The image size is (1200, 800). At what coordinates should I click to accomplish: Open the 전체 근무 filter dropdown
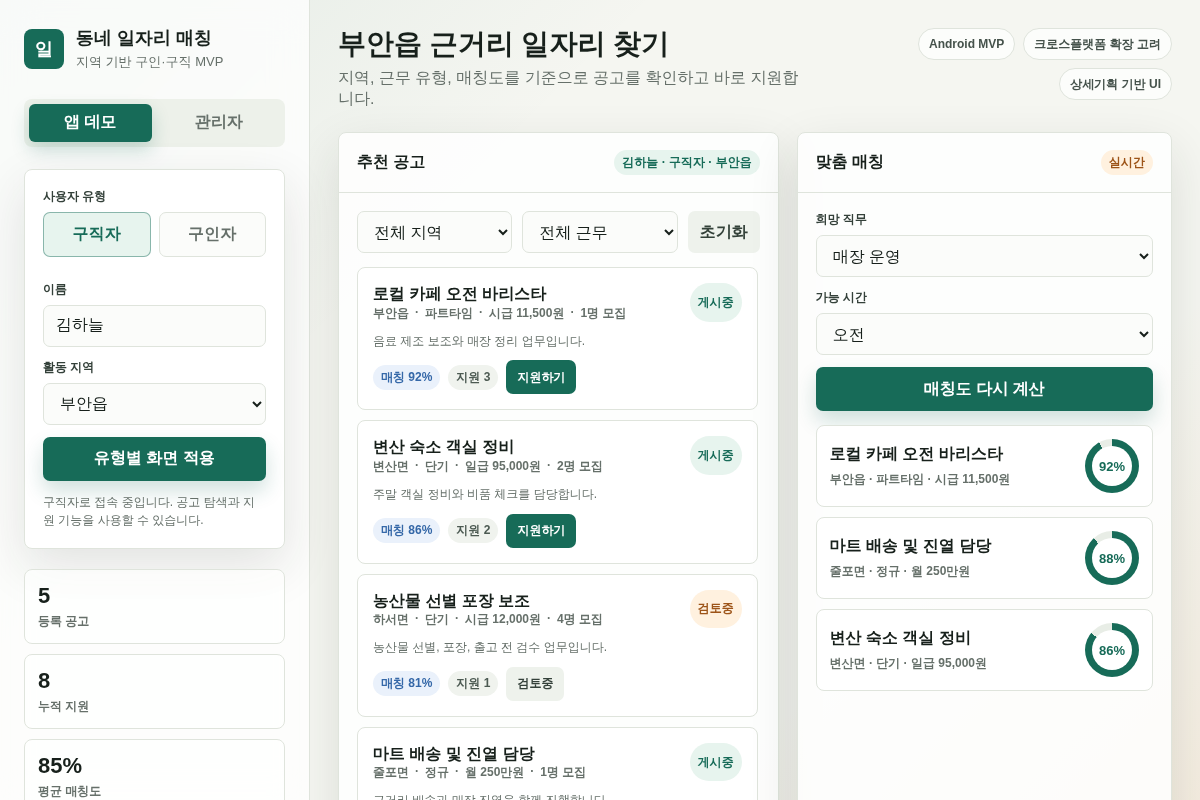600,232
